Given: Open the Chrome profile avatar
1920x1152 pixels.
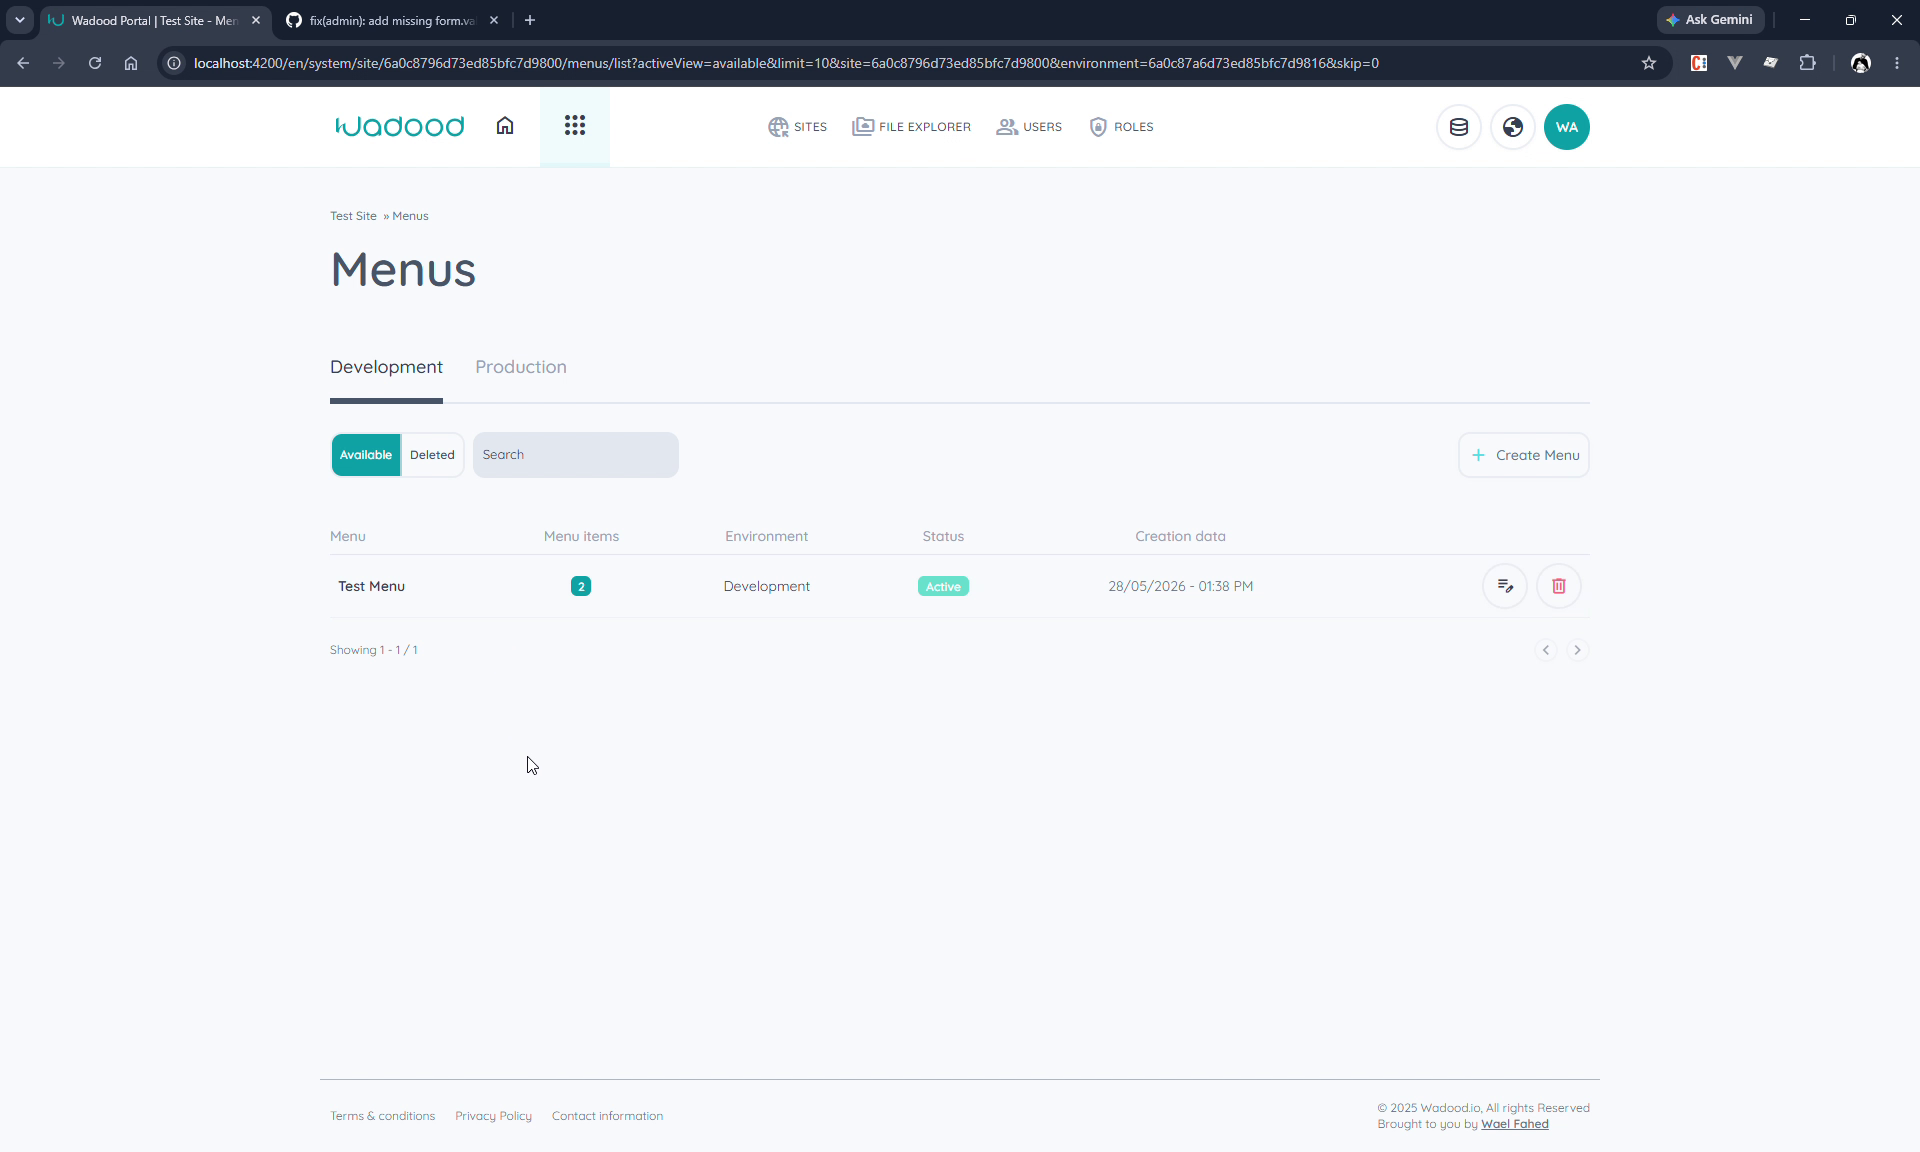Looking at the screenshot, I should [1861, 63].
